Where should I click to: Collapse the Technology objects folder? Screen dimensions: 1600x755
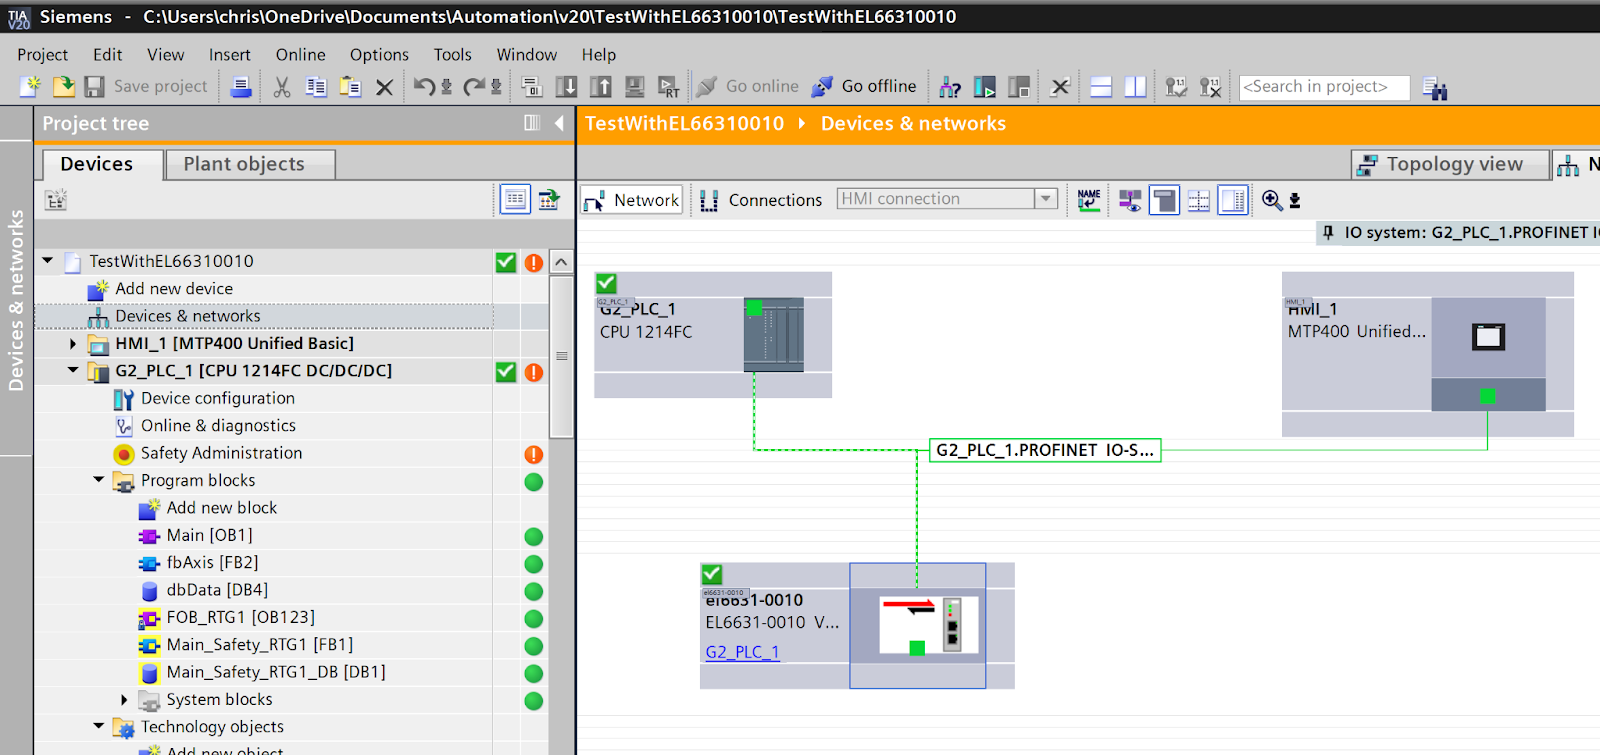coord(98,727)
